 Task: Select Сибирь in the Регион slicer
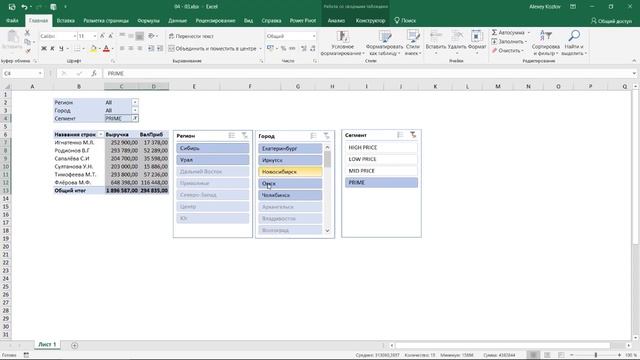[212, 148]
